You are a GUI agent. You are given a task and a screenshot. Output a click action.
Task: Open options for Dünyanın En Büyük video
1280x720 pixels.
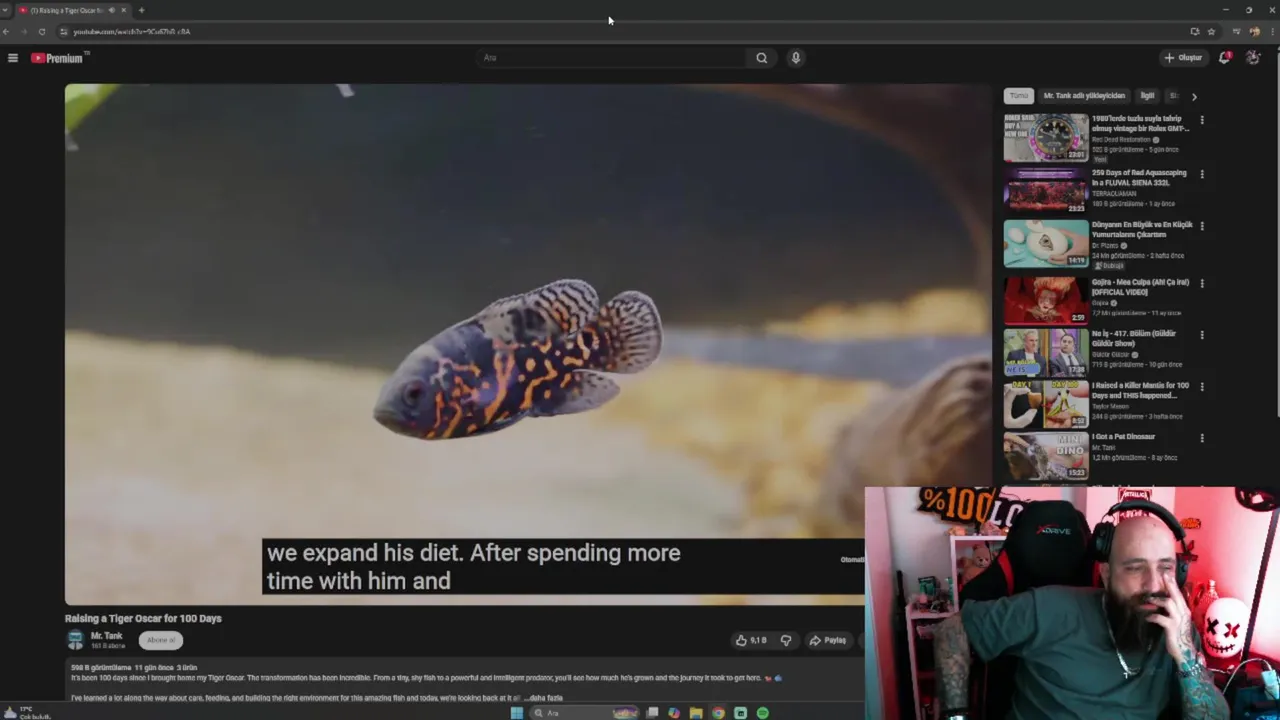pos(1202,226)
